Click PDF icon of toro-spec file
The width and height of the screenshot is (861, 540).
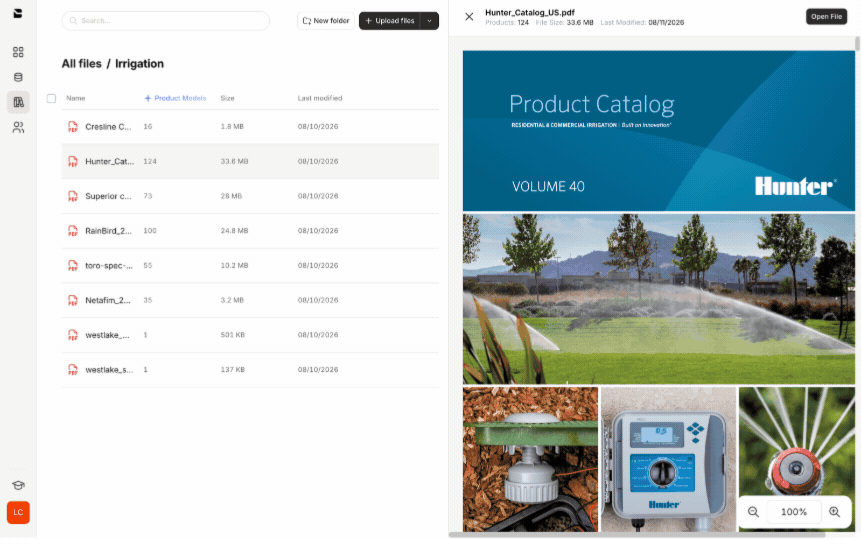pyautogui.click(x=72, y=265)
